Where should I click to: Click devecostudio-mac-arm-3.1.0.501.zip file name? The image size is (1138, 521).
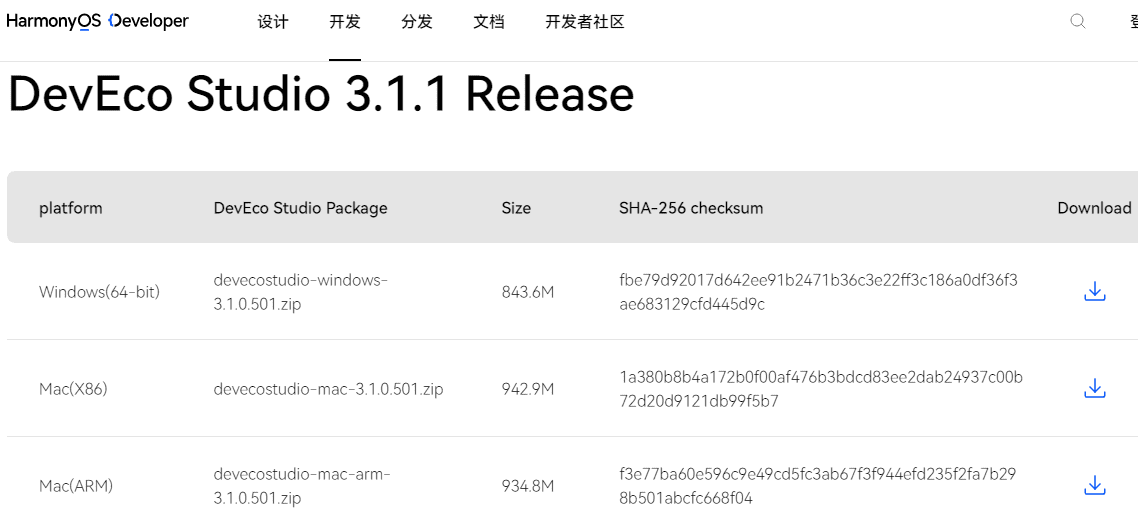(x=302, y=485)
